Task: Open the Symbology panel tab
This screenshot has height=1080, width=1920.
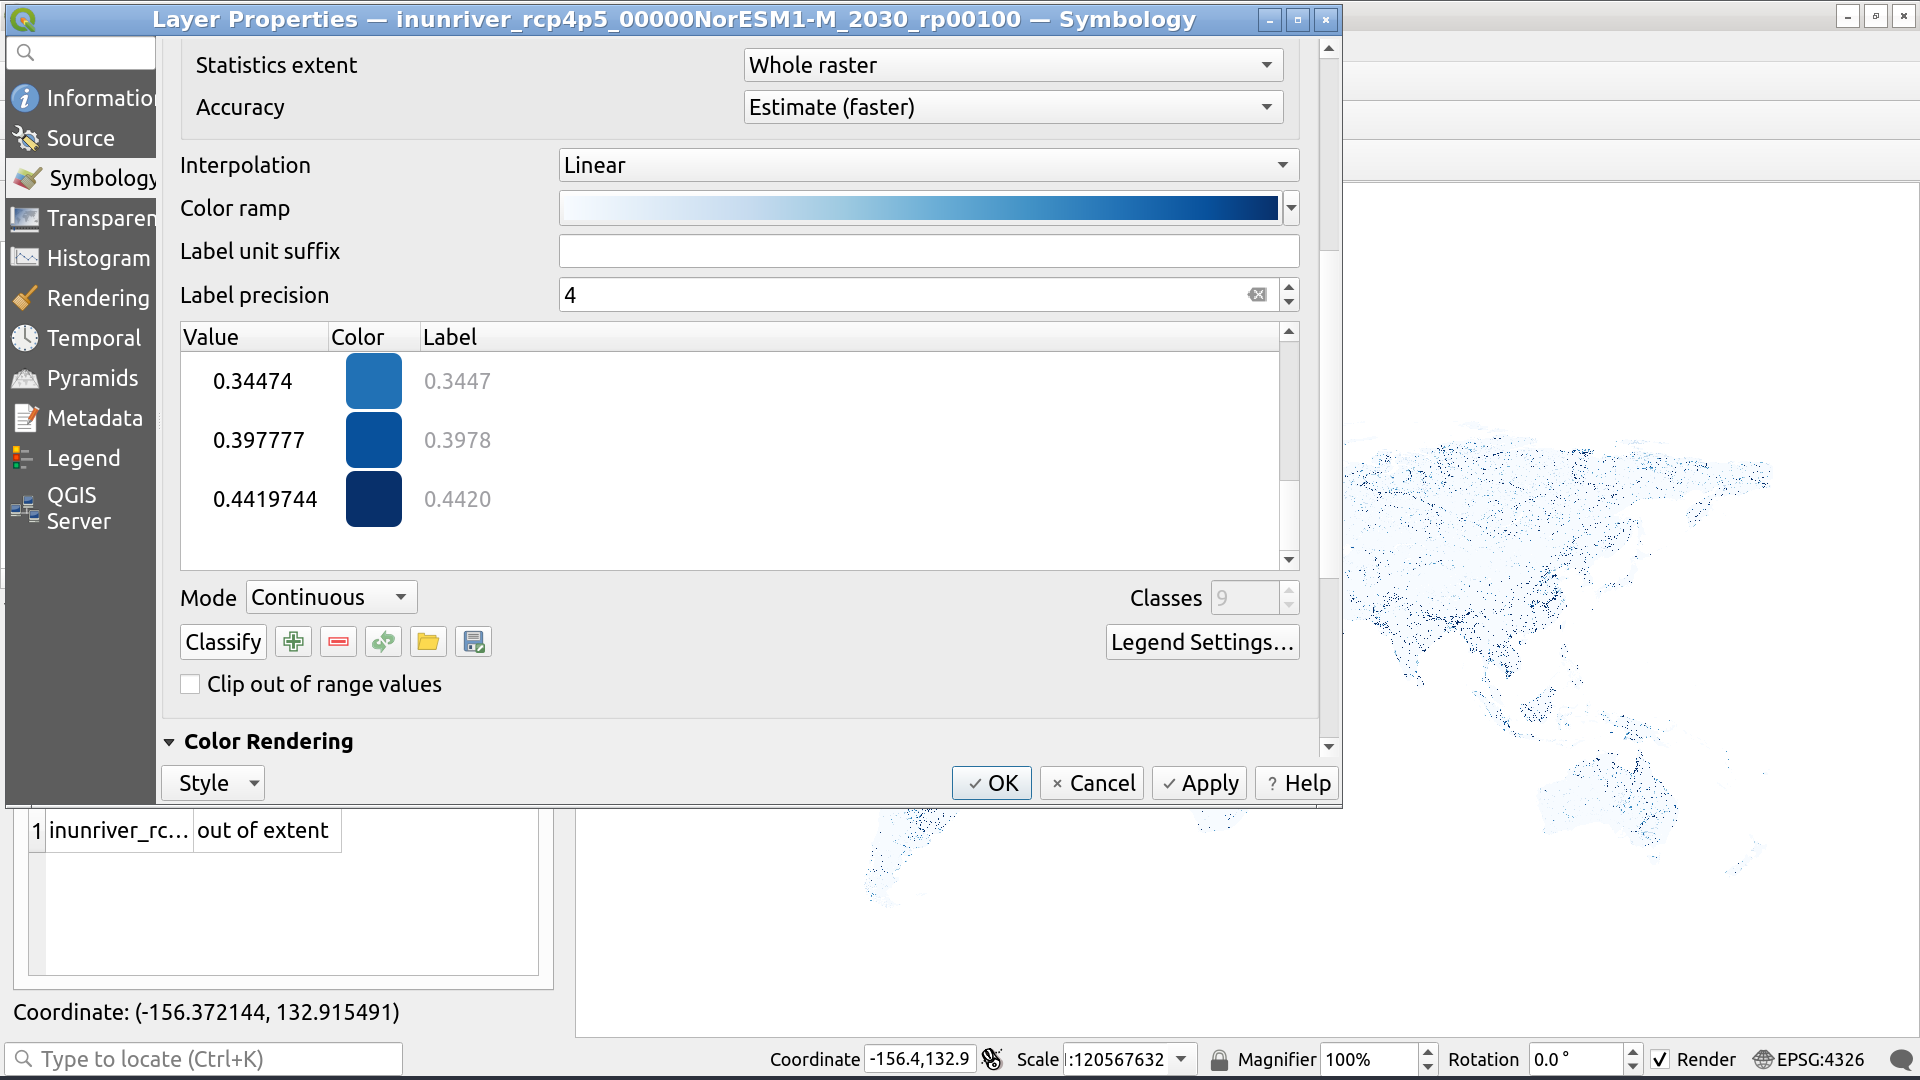Action: point(99,177)
